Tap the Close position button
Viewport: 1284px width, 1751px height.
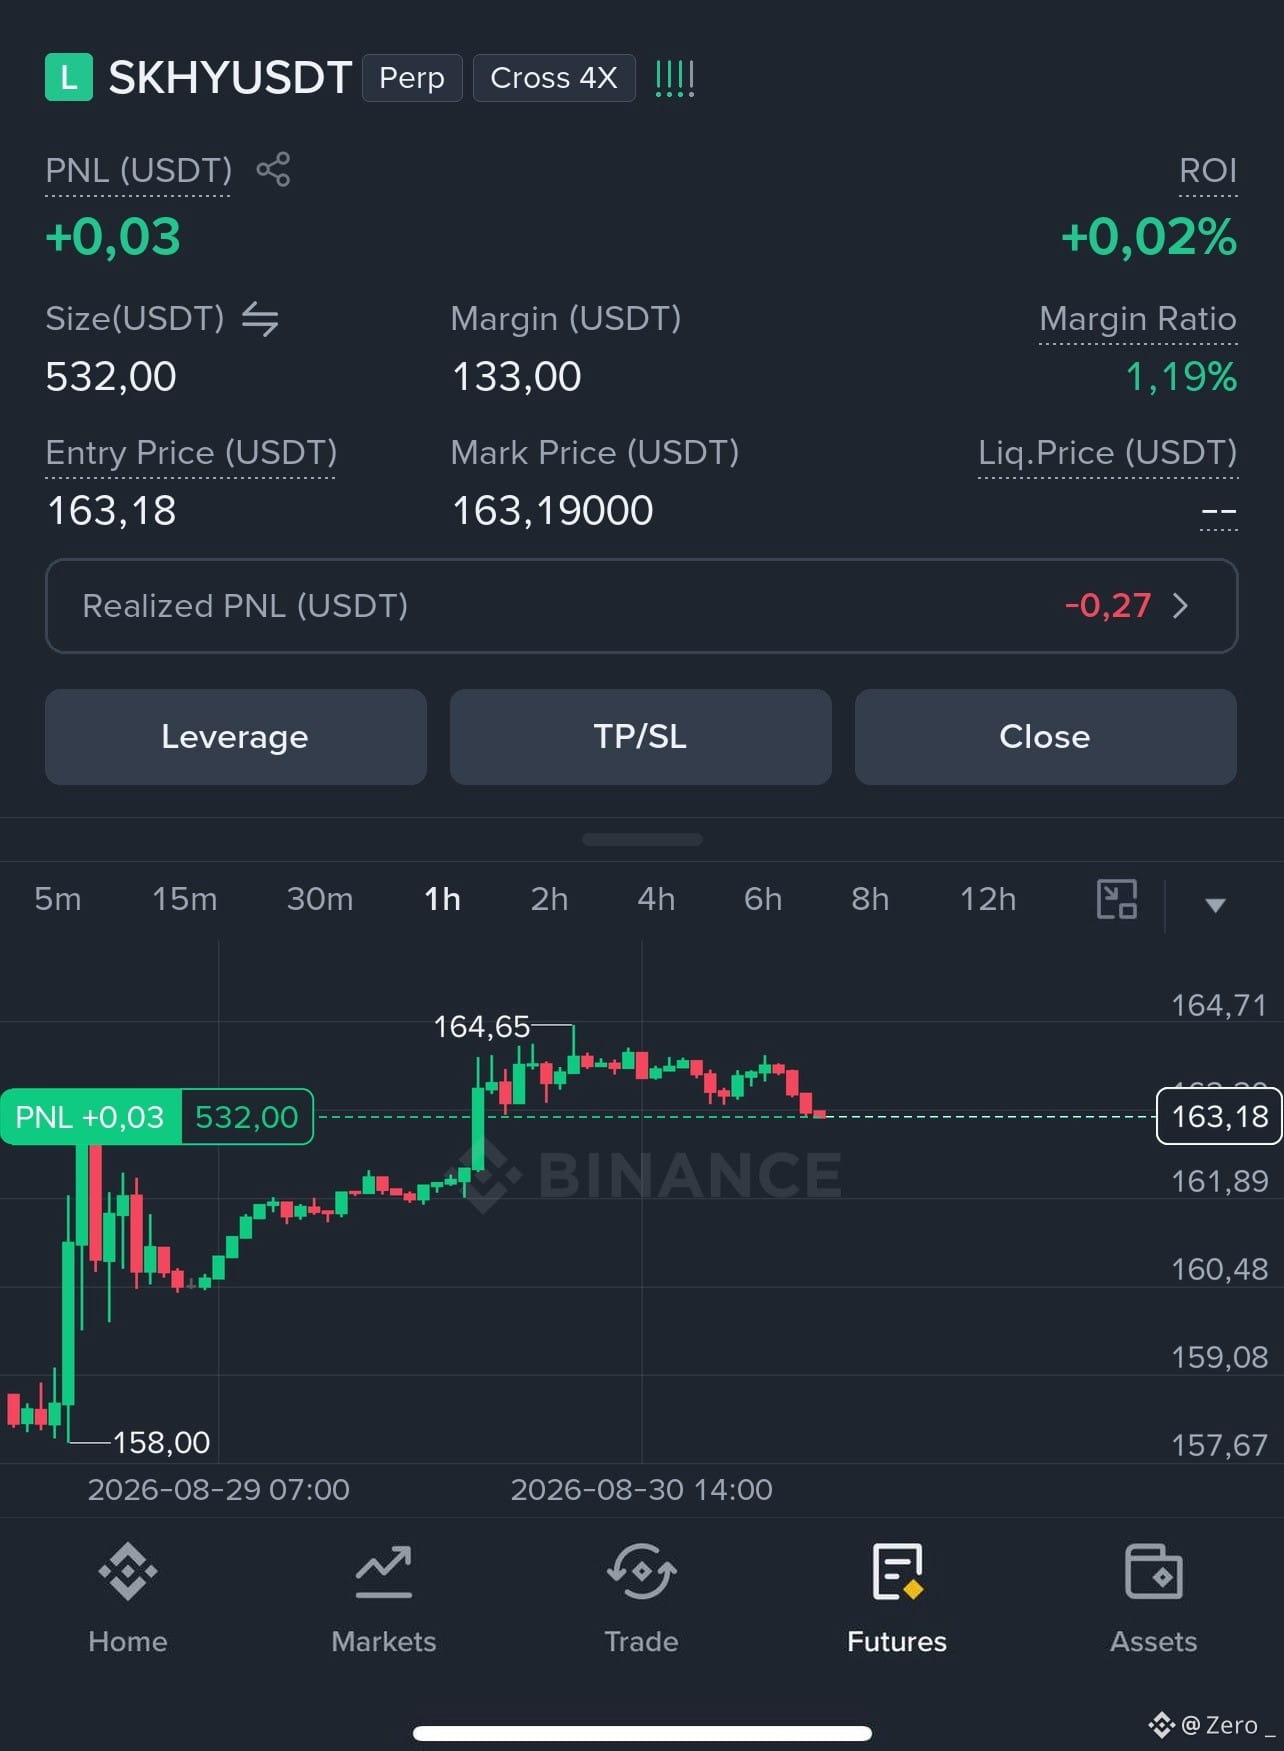coord(1046,737)
